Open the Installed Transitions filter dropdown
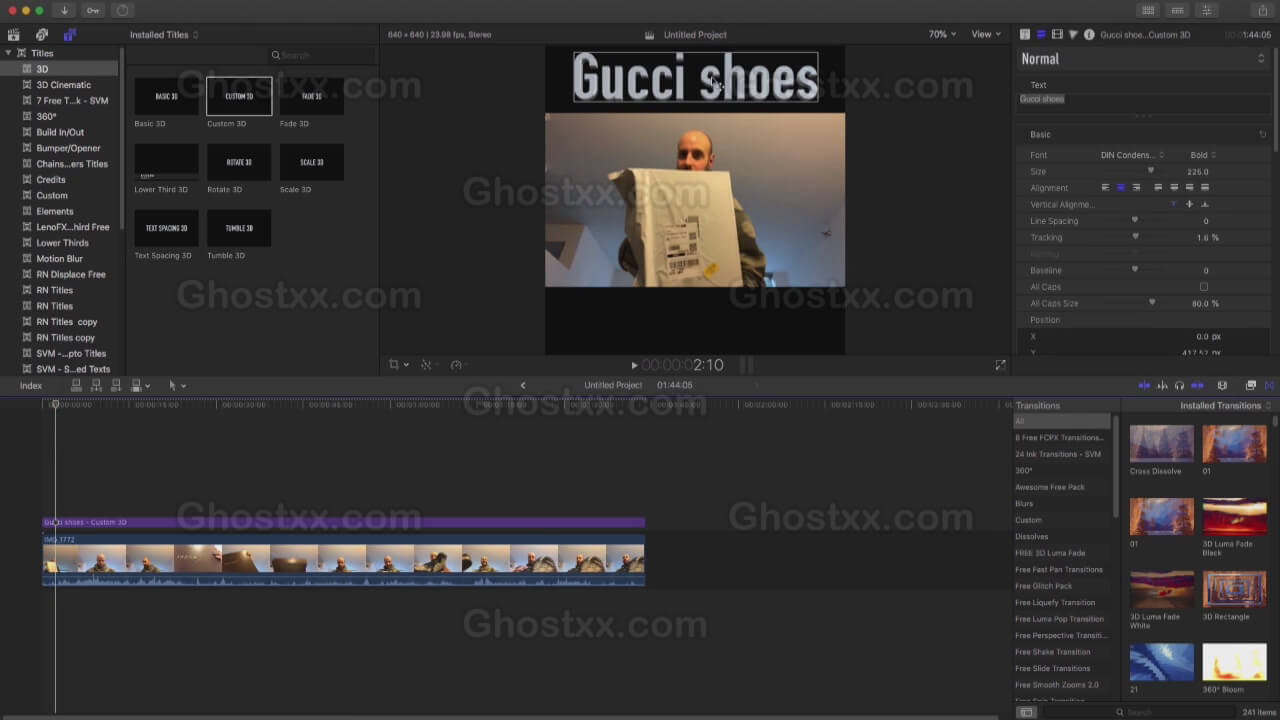The image size is (1280, 720). (x=1226, y=406)
